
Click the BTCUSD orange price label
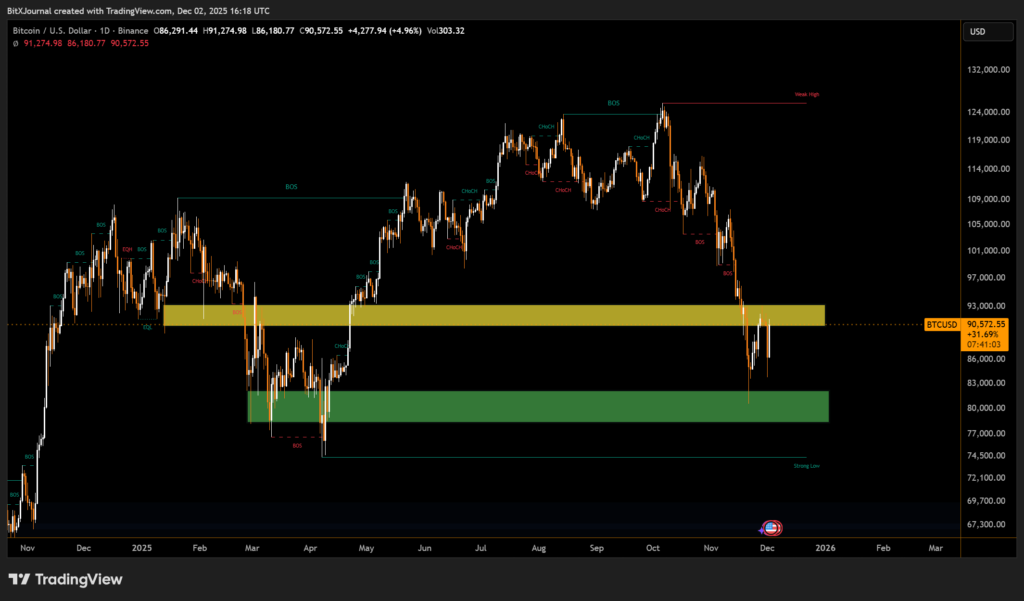pos(943,324)
